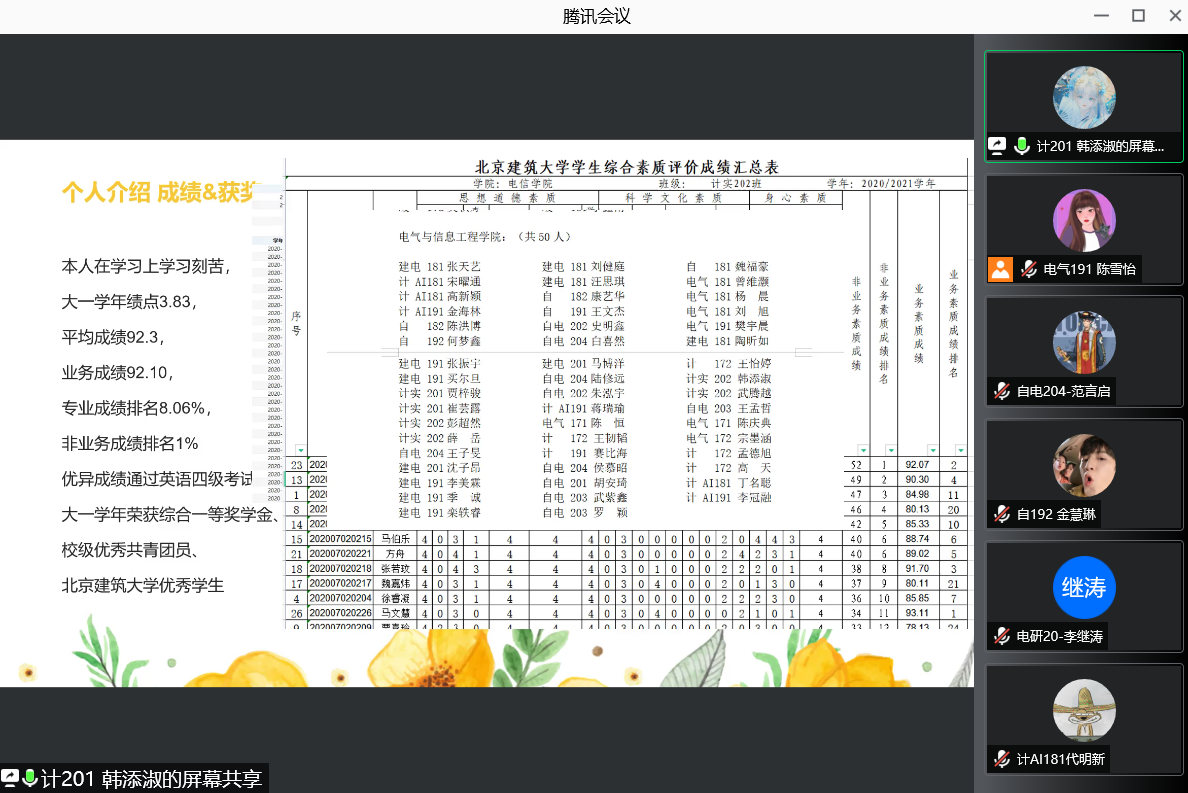Click the screen-share icon on 韩添淑's tile
The image size is (1188, 793).
tap(997, 146)
